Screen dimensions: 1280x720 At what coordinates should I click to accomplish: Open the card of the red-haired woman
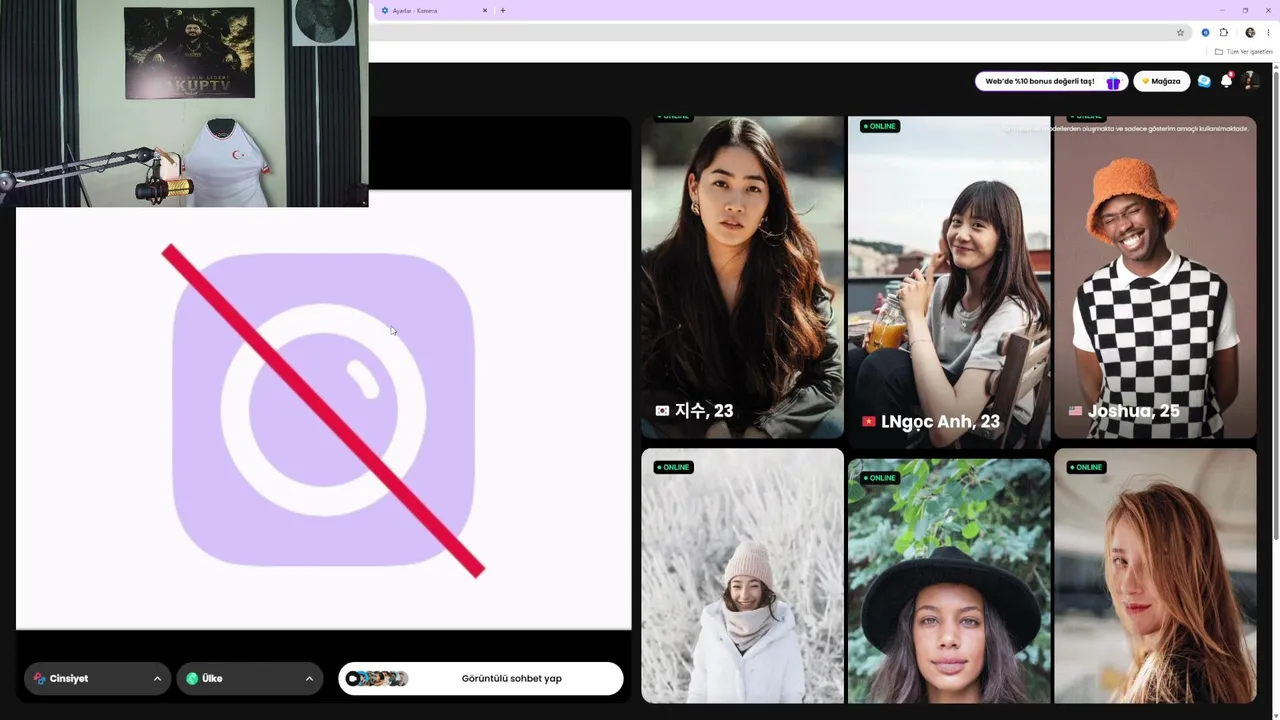tap(1155, 575)
